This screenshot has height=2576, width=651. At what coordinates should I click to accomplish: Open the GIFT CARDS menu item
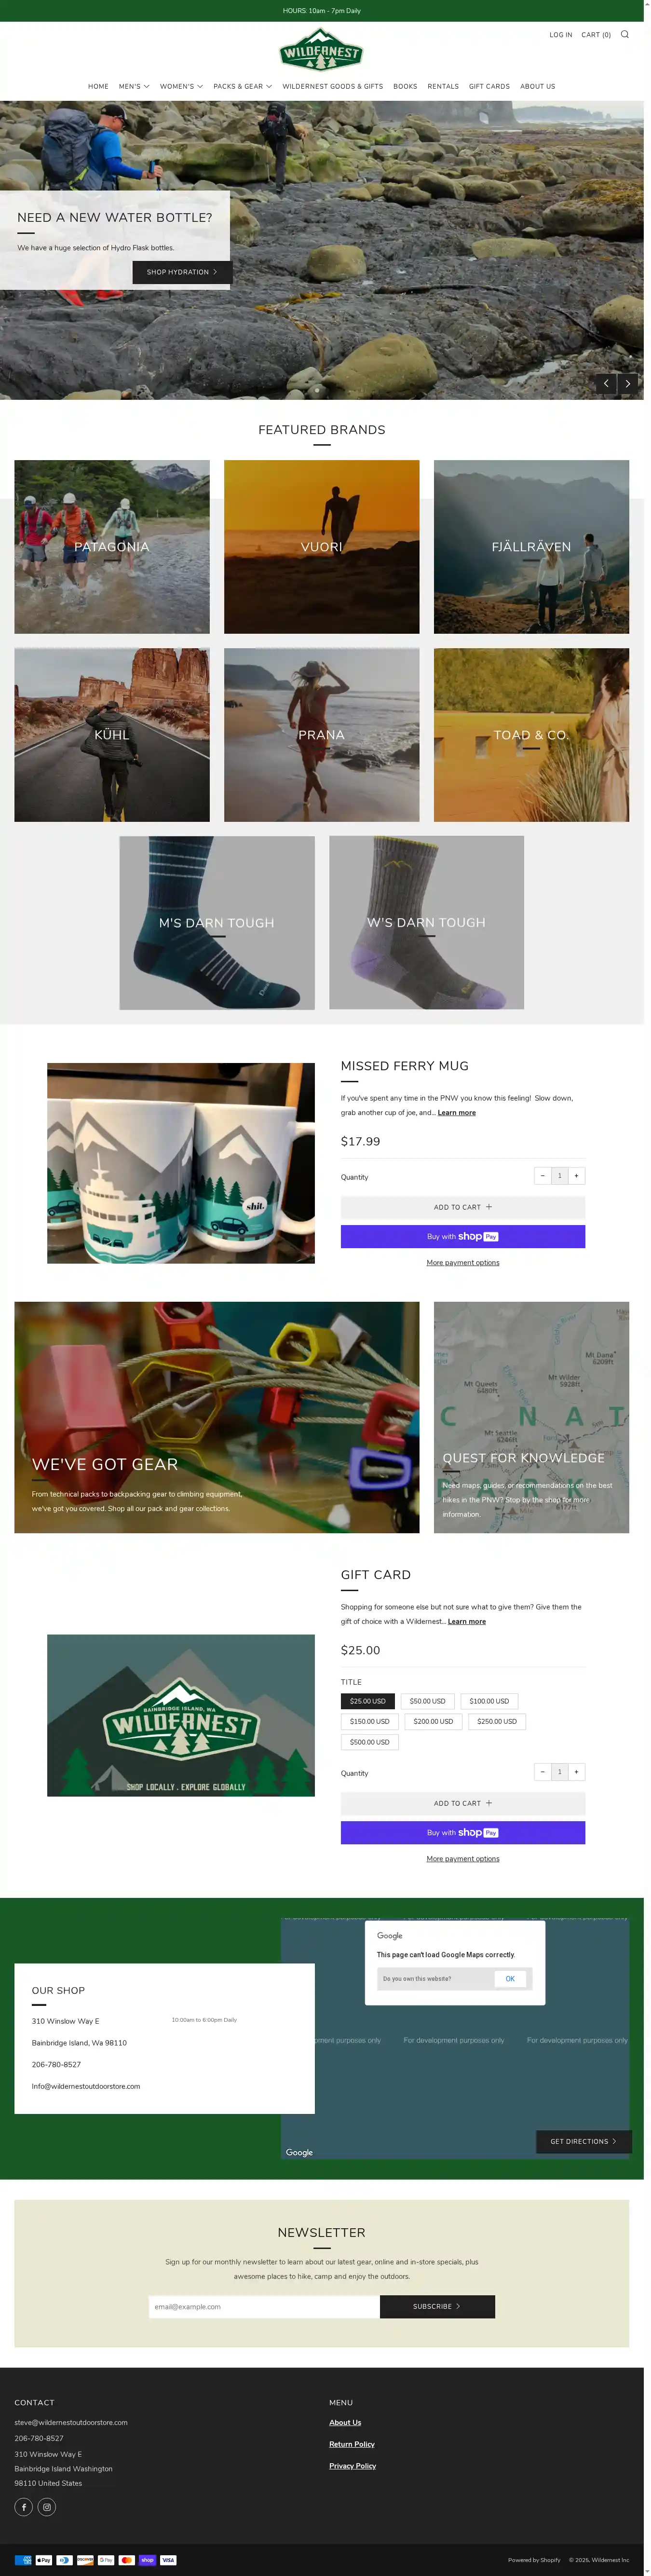pos(489,86)
